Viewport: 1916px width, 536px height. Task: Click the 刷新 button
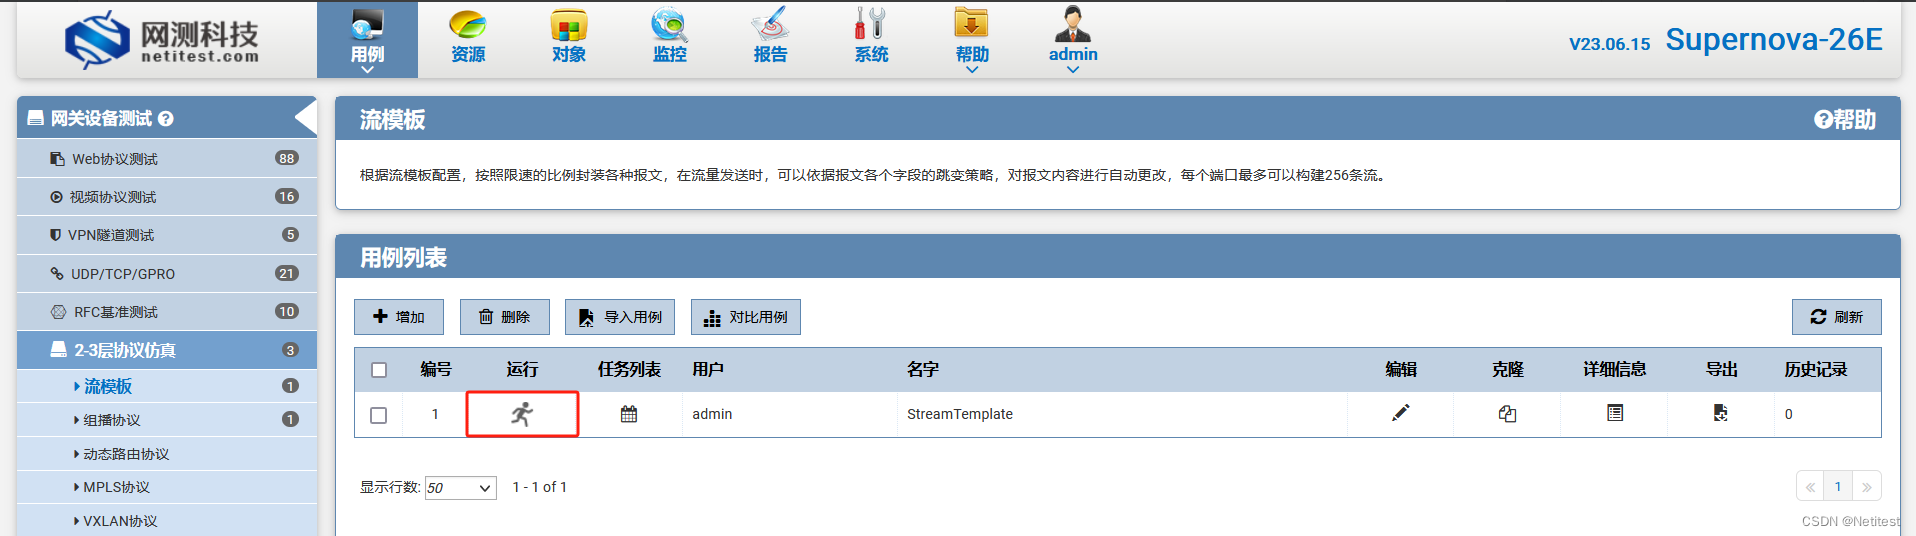(x=1836, y=317)
